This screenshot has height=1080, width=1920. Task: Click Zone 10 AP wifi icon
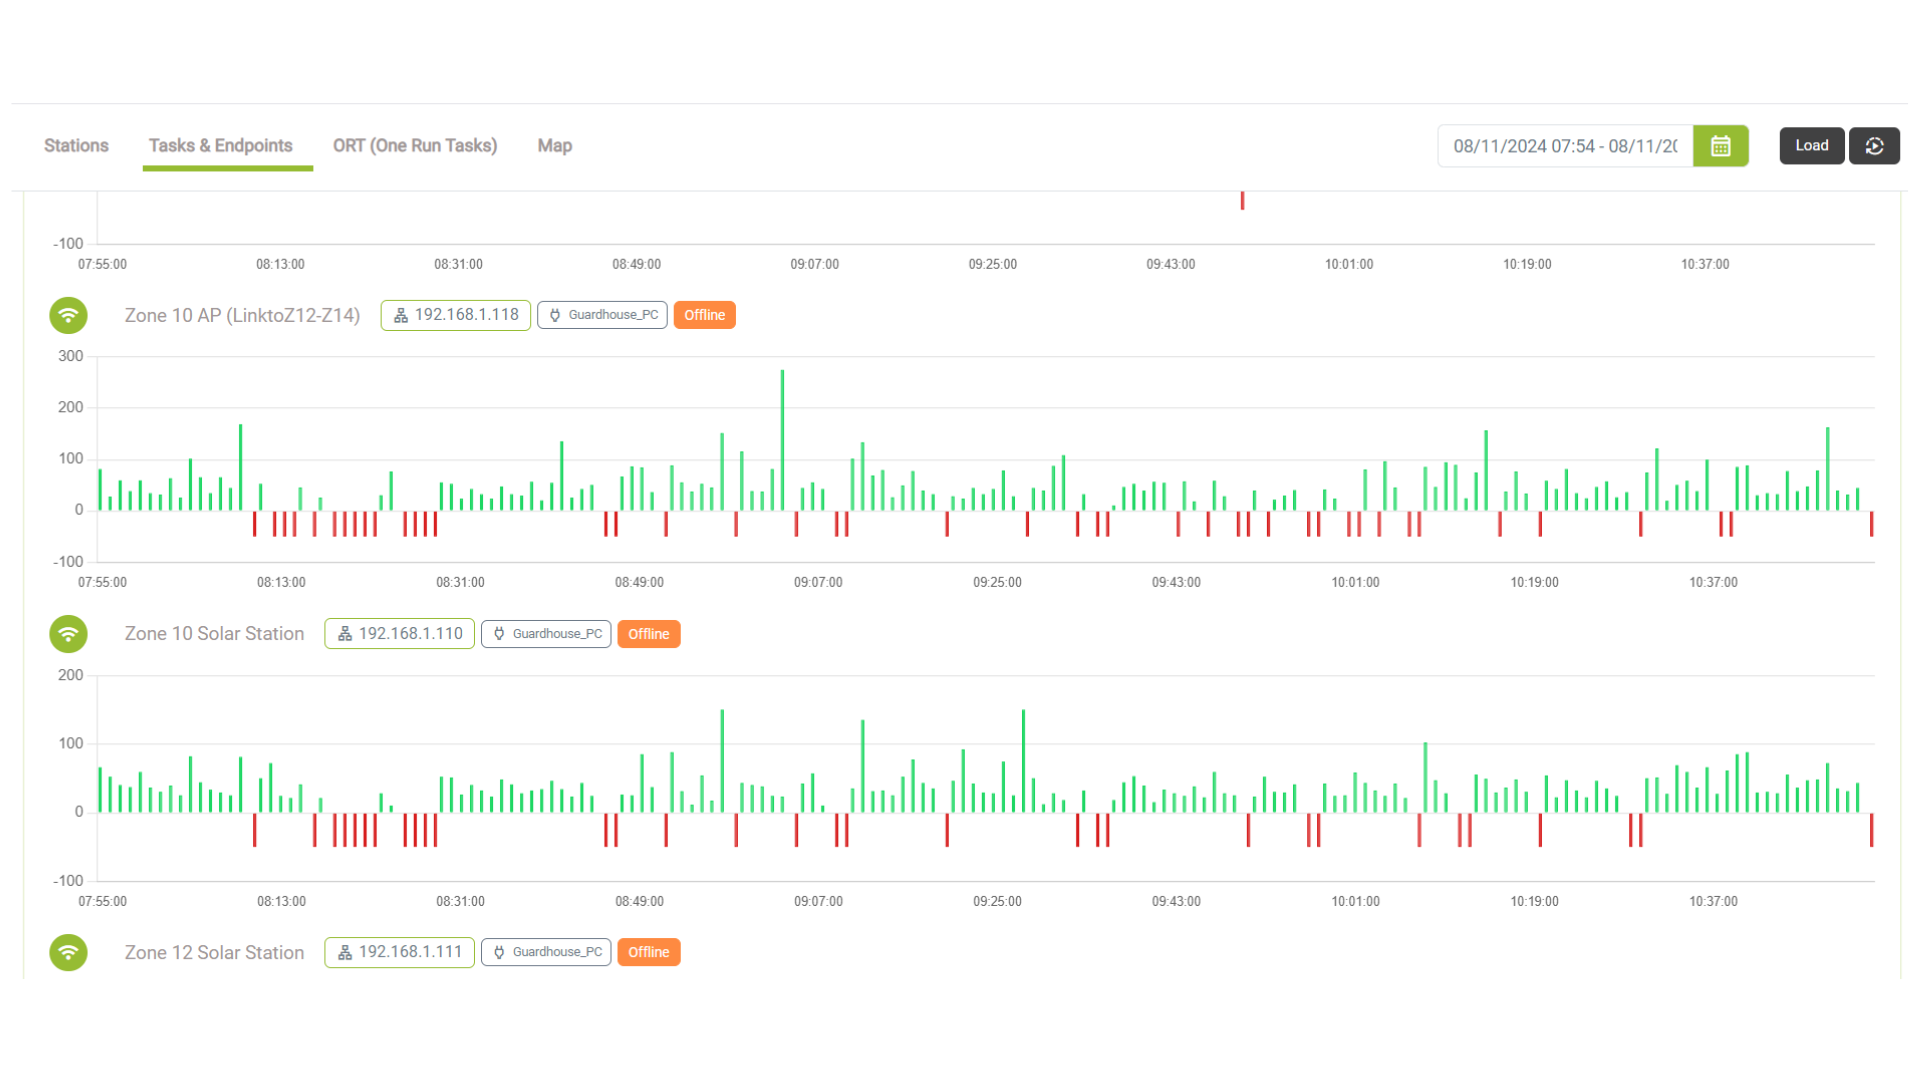coord(68,316)
